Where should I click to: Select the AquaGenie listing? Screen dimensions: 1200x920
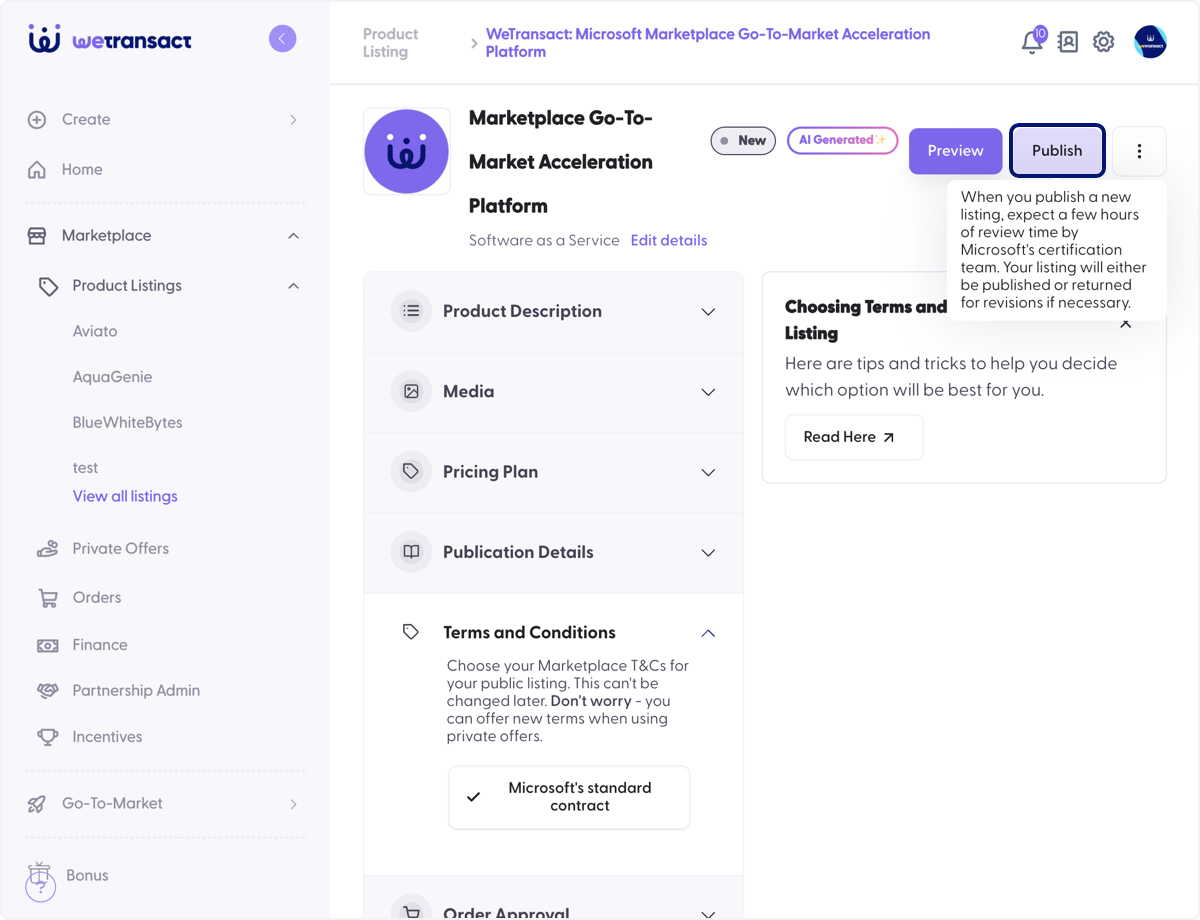pyautogui.click(x=113, y=377)
